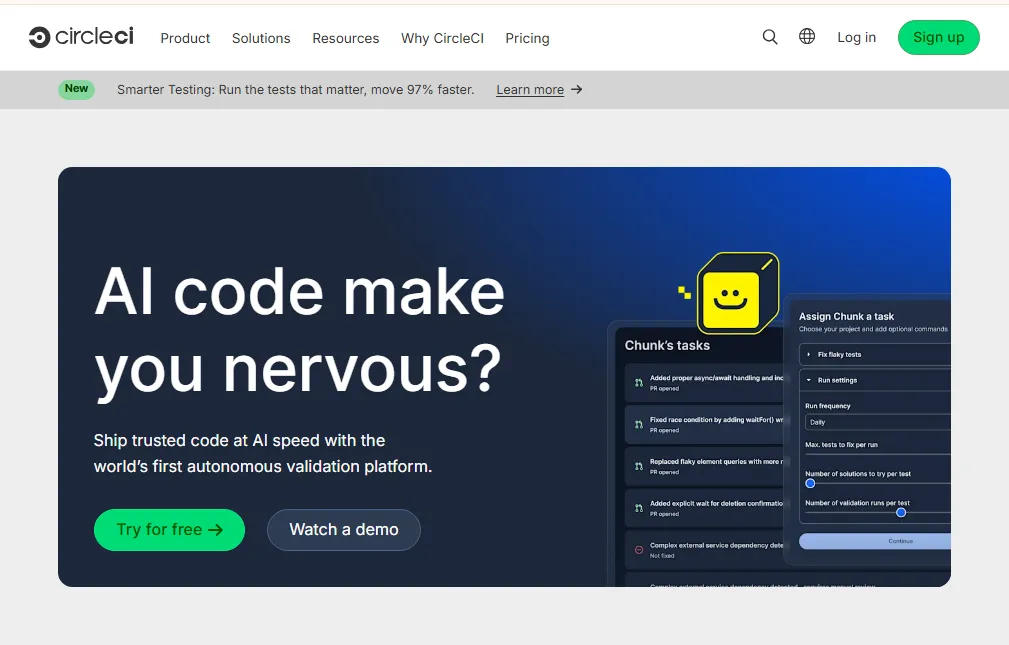This screenshot has width=1009, height=645.
Task: Click "Added proper async/await handling" task row
Action: (x=704, y=383)
